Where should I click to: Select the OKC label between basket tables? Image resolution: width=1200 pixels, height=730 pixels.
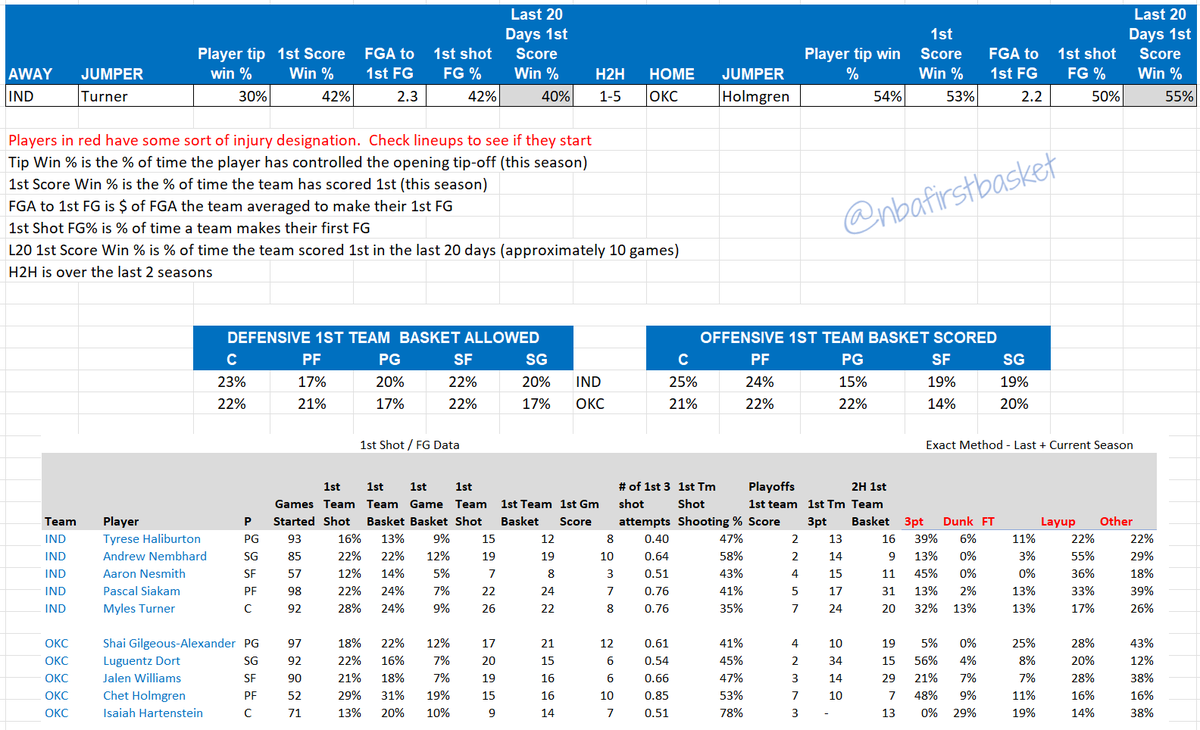[x=590, y=404]
